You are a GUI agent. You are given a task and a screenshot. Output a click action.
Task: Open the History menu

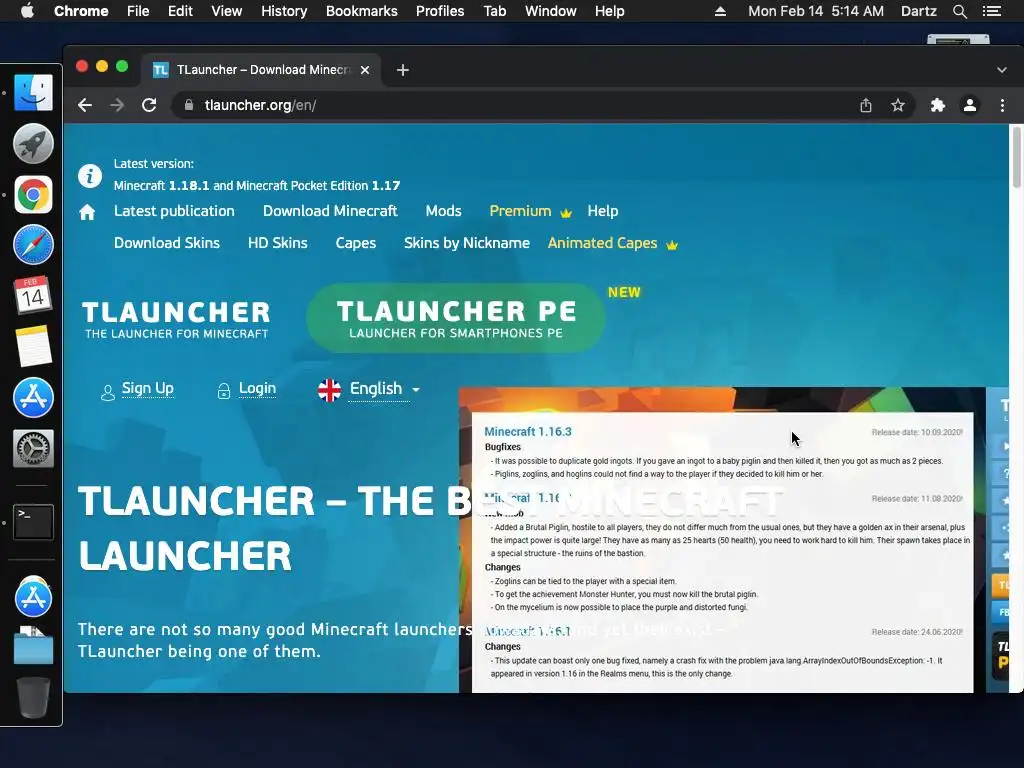[284, 11]
